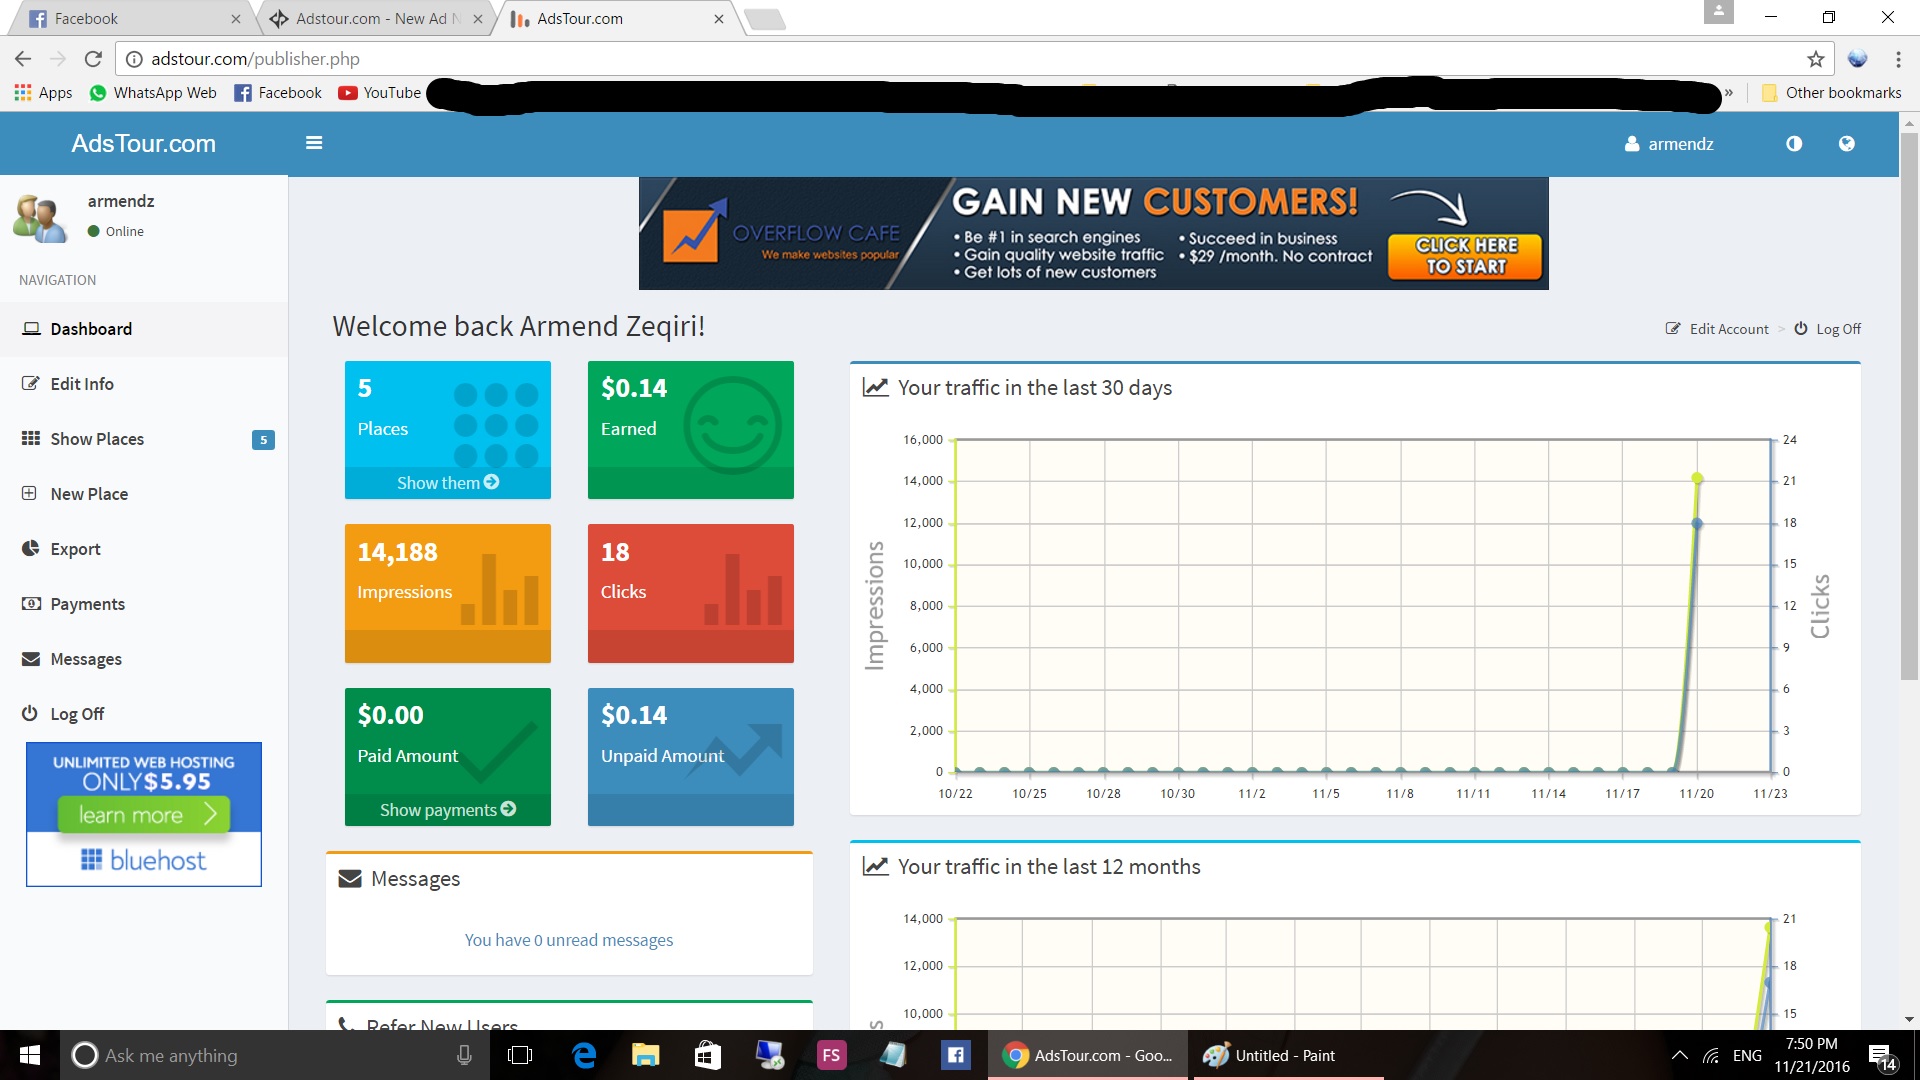Open armendz user menu in header

1669,144
